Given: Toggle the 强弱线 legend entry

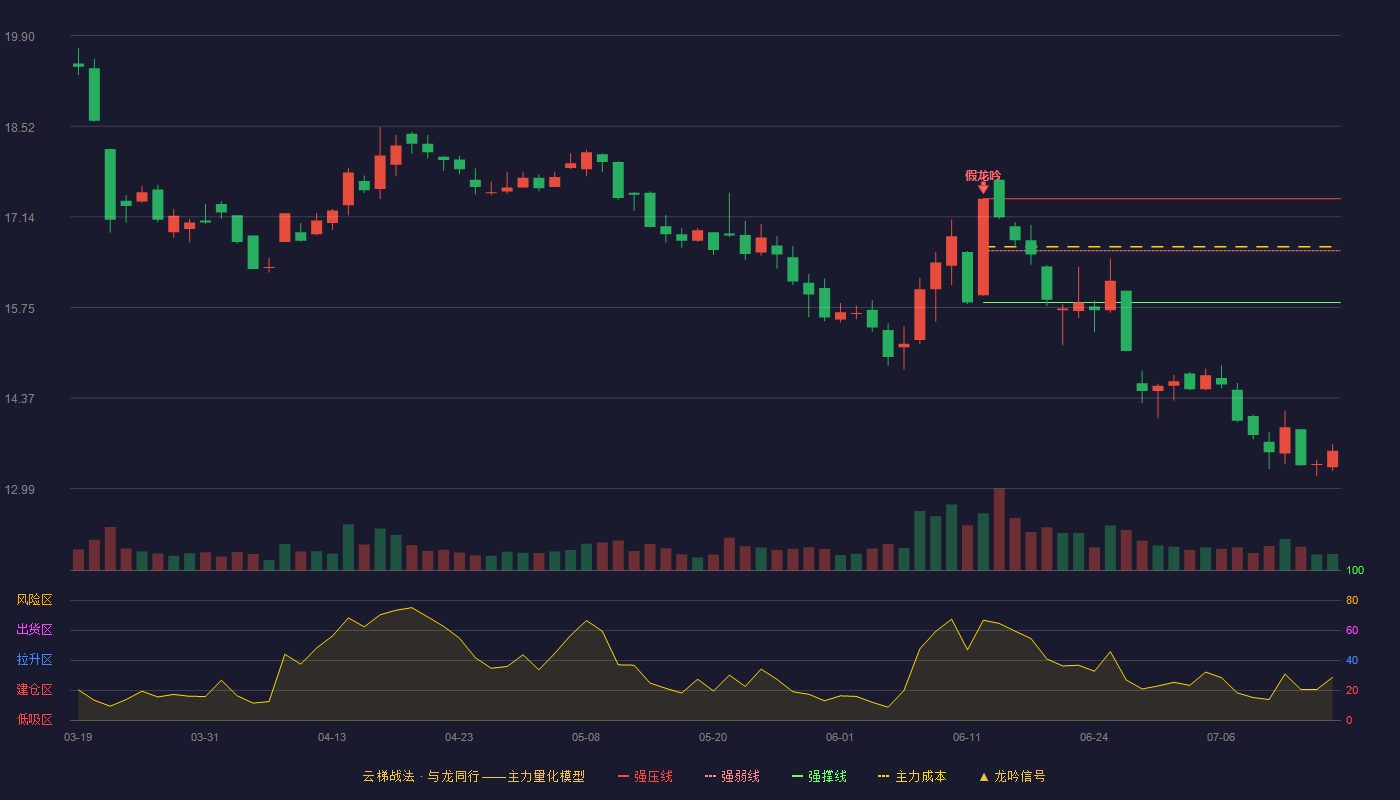Looking at the screenshot, I should click(x=732, y=776).
